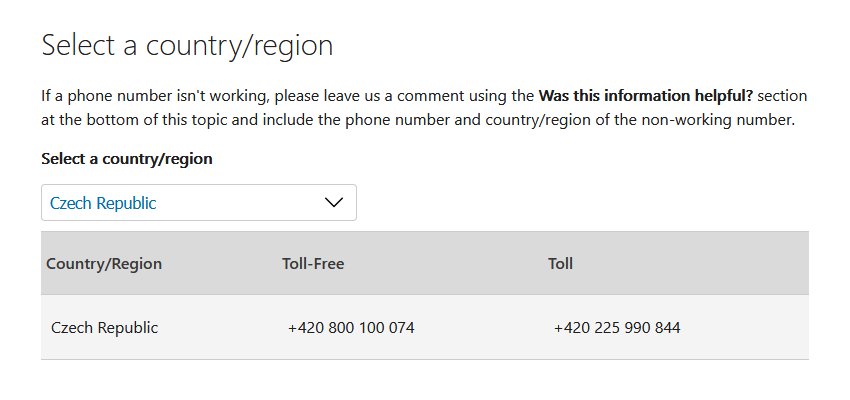Click the dropdown chevron arrow icon

(x=335, y=203)
